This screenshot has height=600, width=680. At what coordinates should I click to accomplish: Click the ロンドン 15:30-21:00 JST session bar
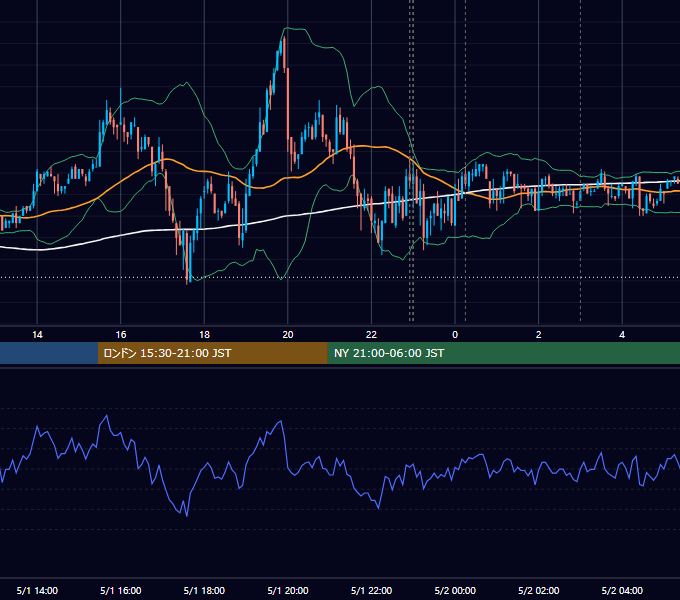pyautogui.click(x=212, y=353)
